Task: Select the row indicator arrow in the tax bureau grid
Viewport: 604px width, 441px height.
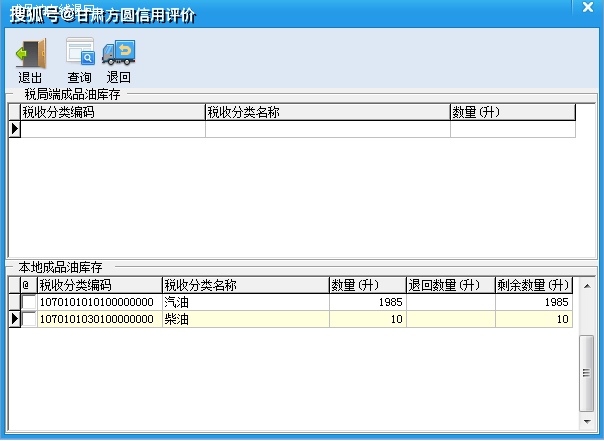Action: click(x=14, y=129)
